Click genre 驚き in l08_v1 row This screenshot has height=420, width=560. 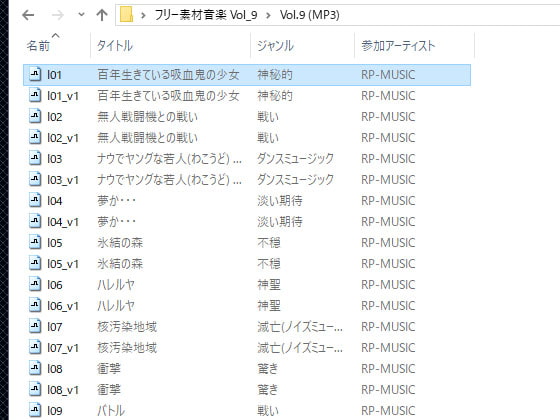(268, 390)
